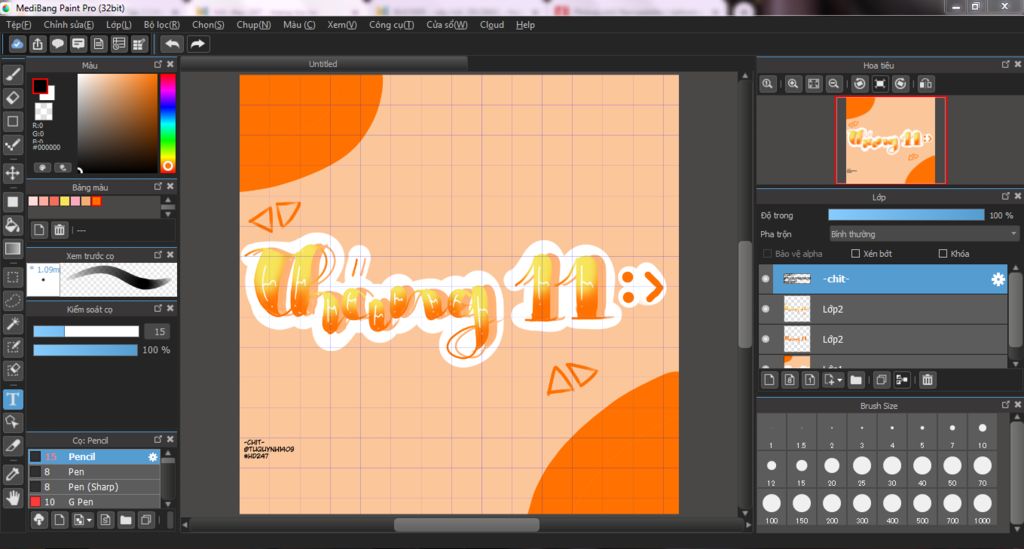Screen dimensions: 1024x549
Task: Add a layer folder in Lớp panel
Action: click(x=856, y=380)
